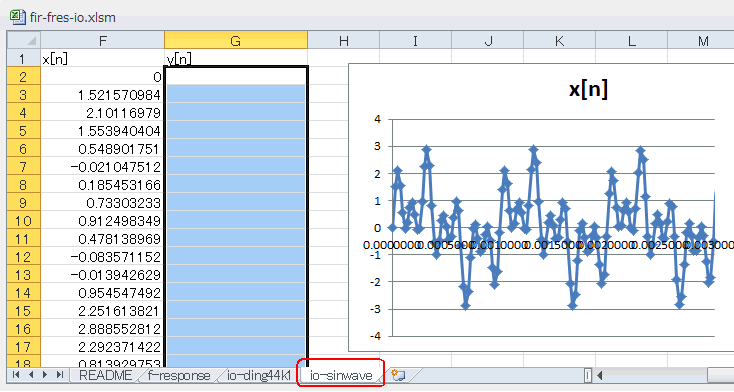Click cell containing 0.185453166

(x=103, y=185)
